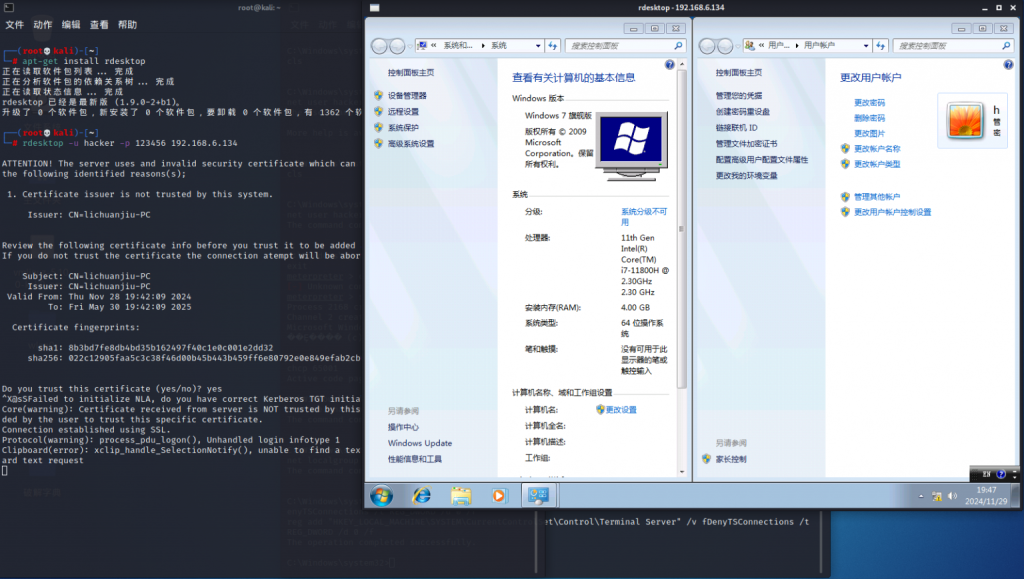Open 管理您的凭据 in User Accounts sidebar
Screen dimensions: 1024x579
tap(739, 95)
